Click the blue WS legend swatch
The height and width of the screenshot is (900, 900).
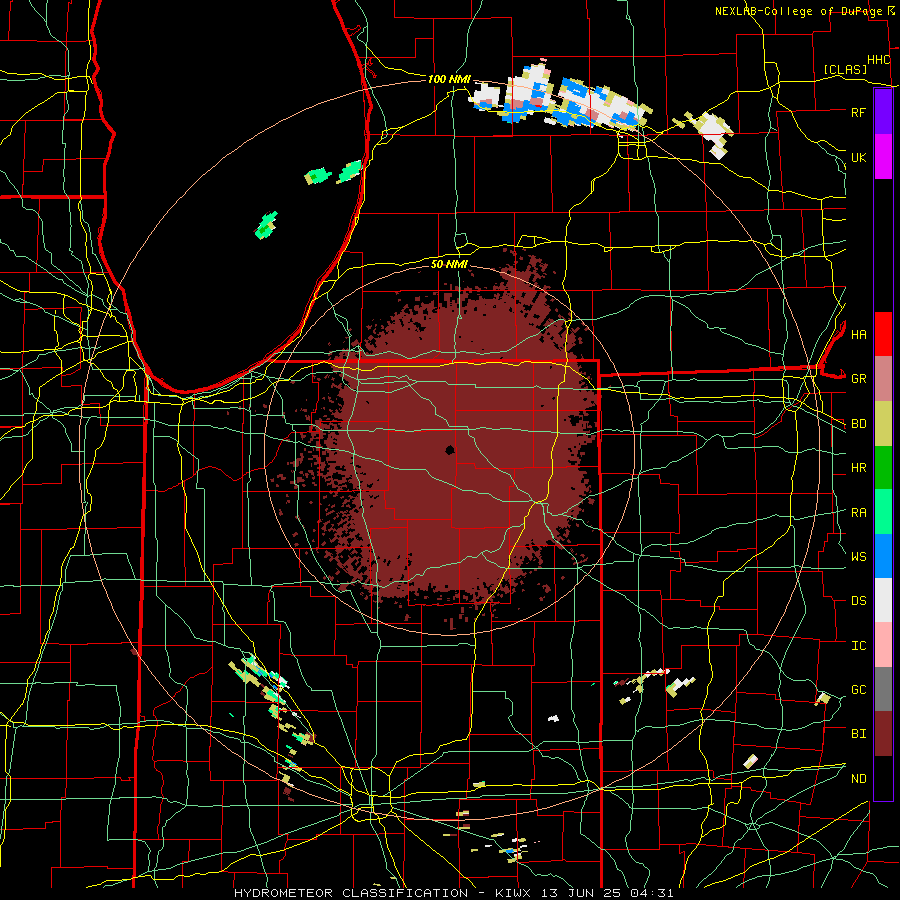click(883, 556)
